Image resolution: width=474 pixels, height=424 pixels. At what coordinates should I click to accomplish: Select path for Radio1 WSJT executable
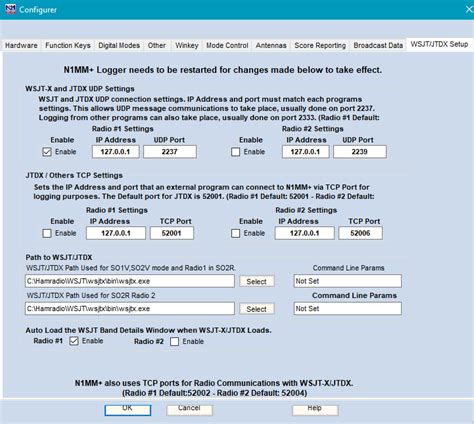[257, 281]
